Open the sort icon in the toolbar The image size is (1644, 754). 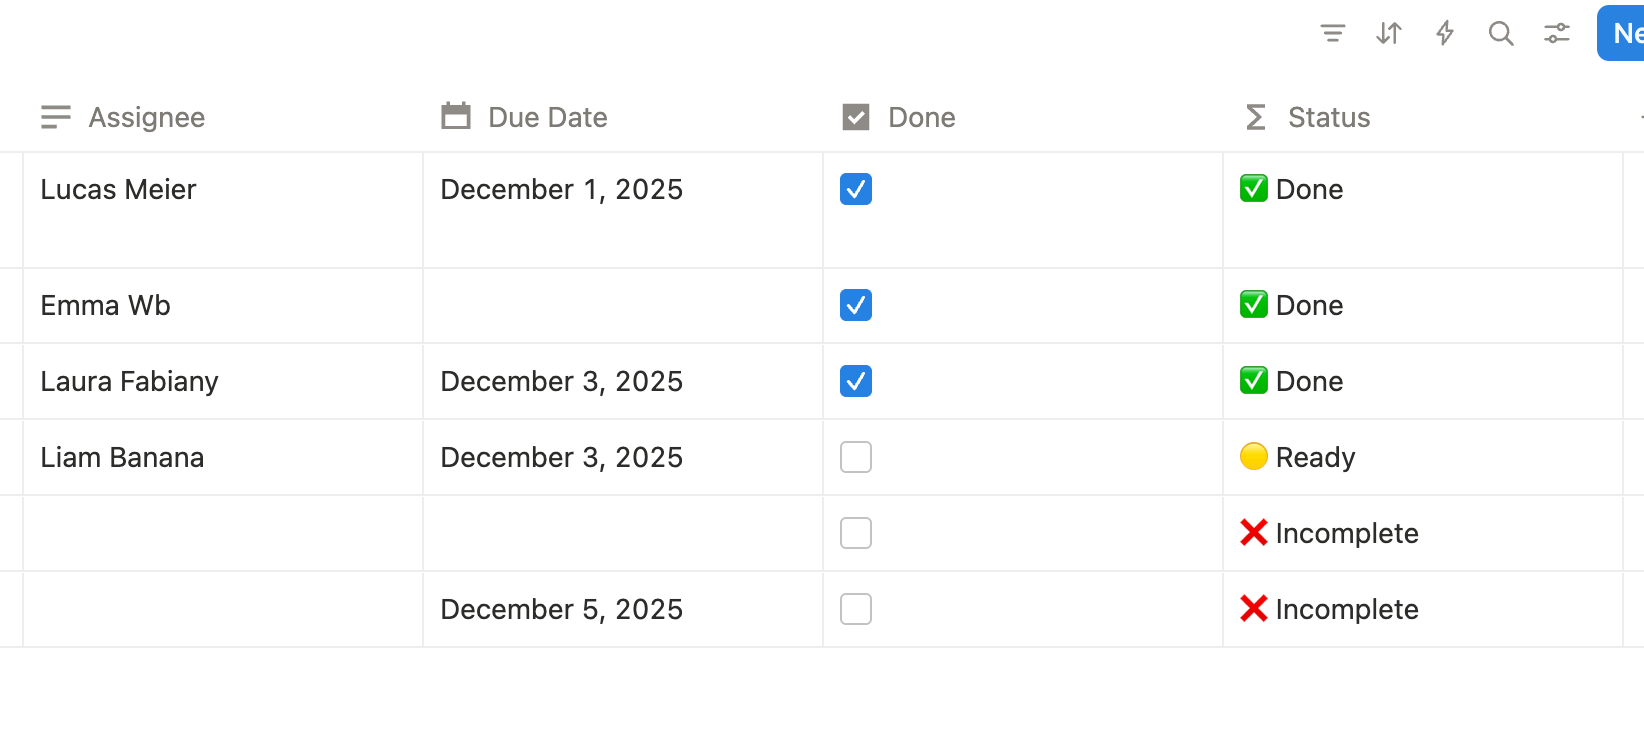coord(1388,33)
